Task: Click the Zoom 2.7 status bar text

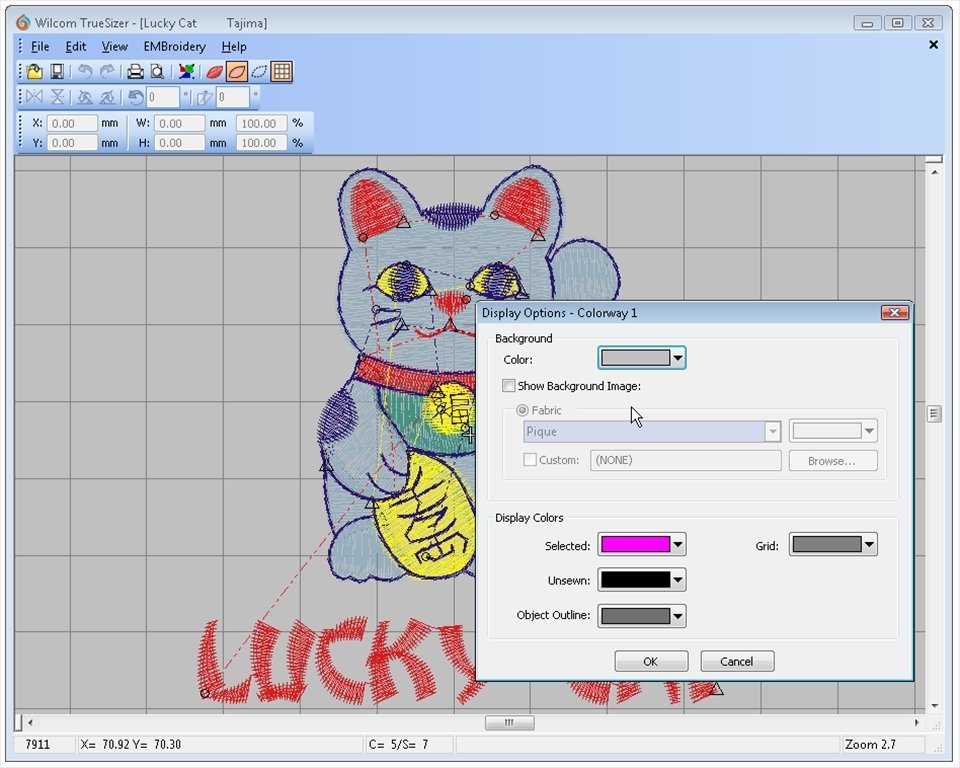Action: [x=870, y=745]
